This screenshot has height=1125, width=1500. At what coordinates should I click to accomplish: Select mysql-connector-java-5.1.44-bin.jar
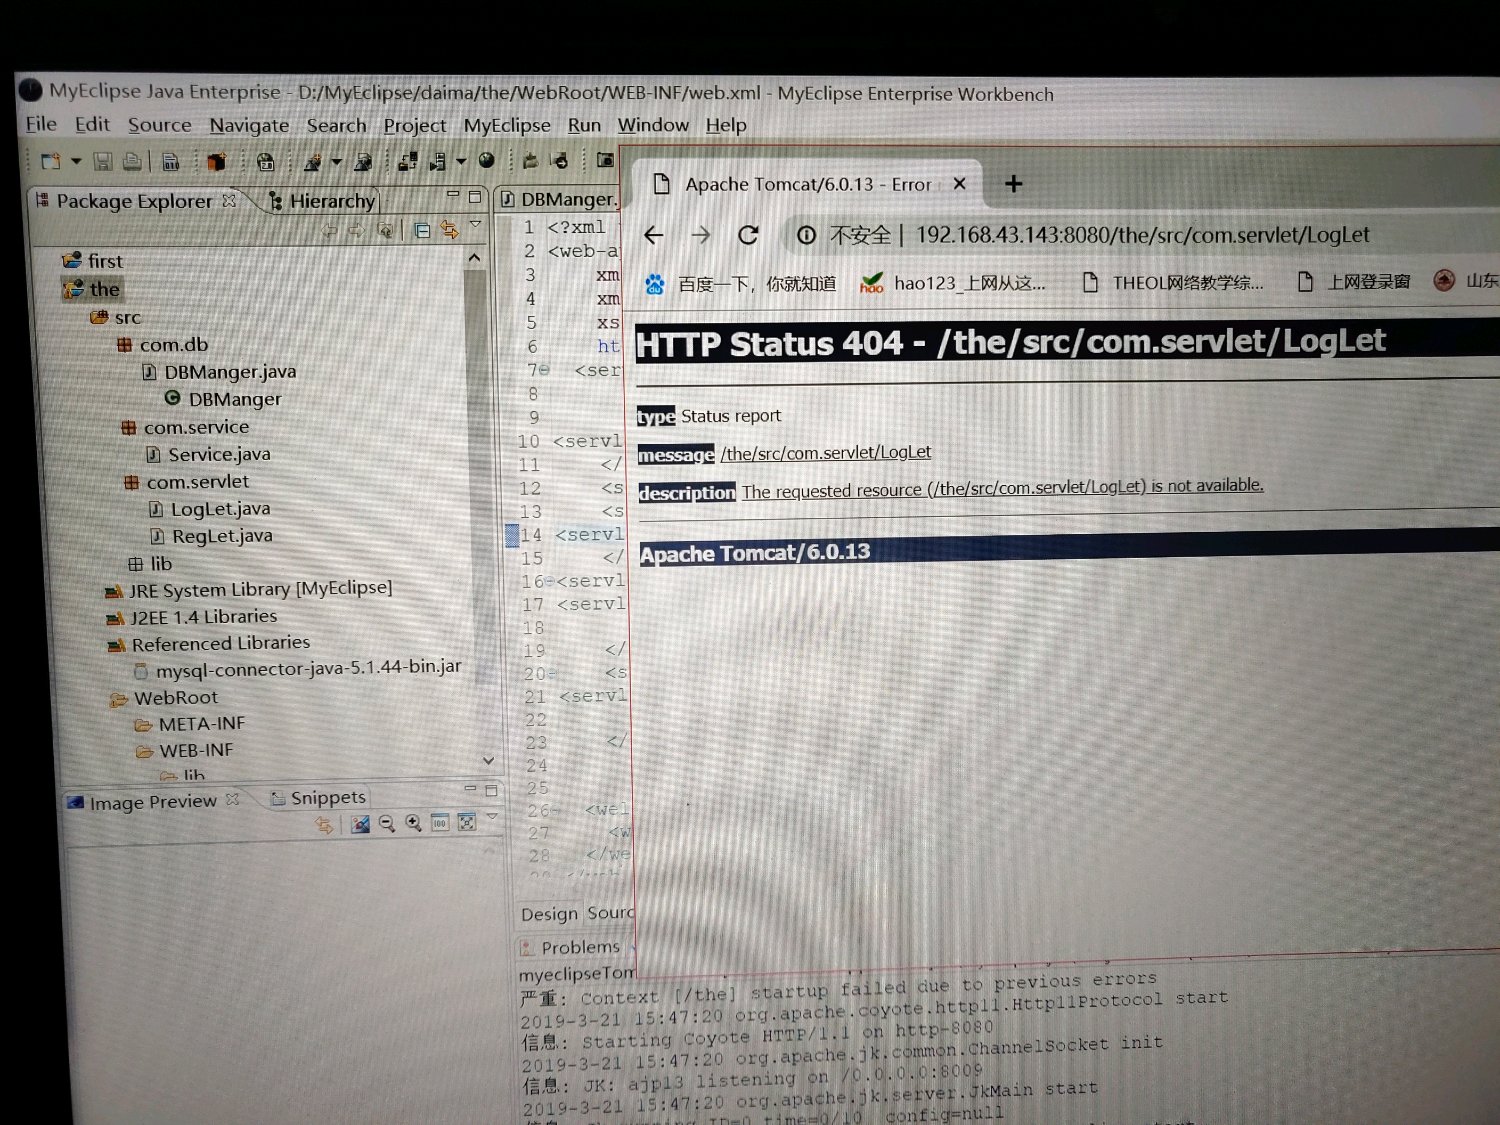pos(298,668)
